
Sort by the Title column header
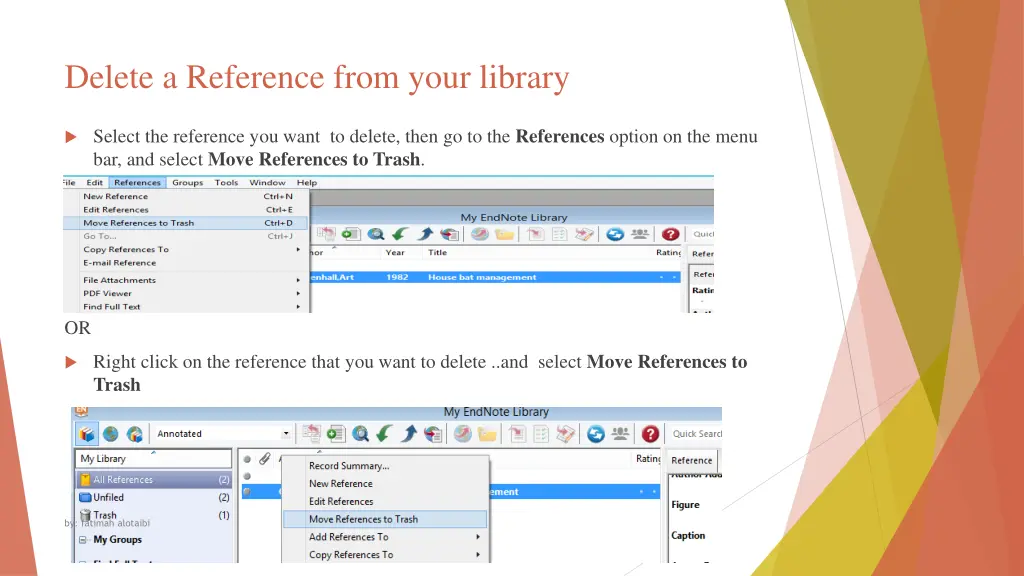438,253
